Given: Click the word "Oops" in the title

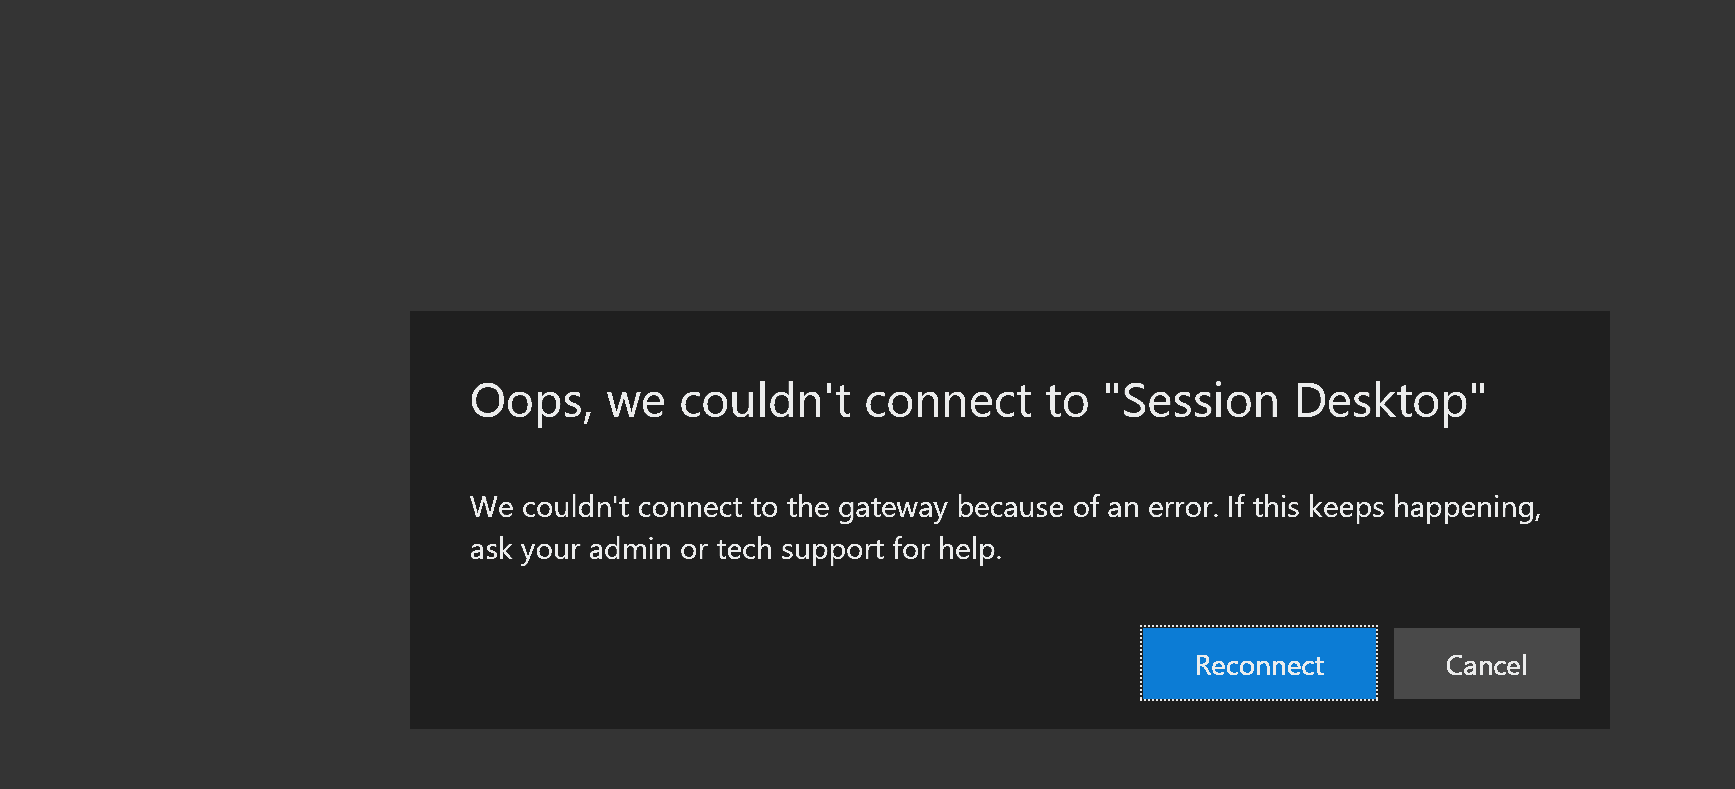Looking at the screenshot, I should point(527,402).
